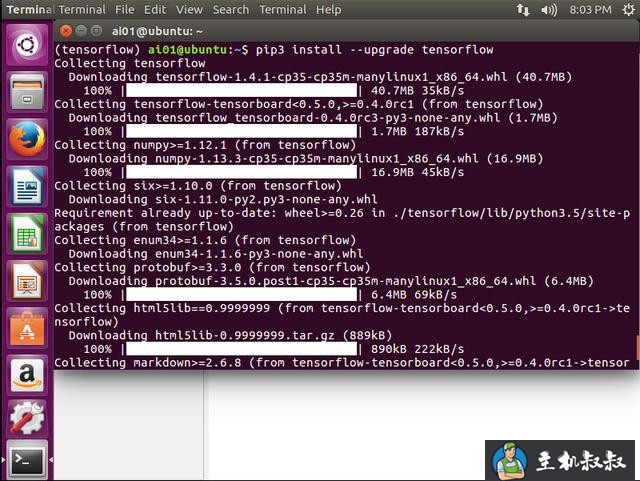The image size is (640, 481).
Task: Open the sound volume indicator
Action: (549, 10)
